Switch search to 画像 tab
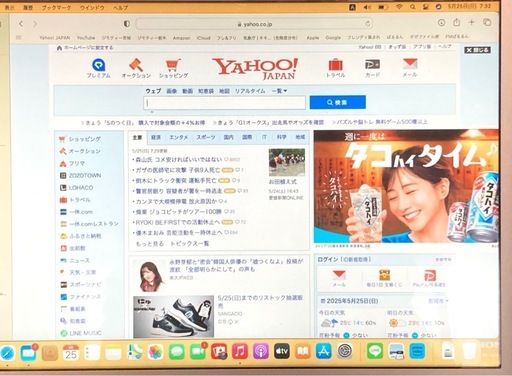The width and height of the screenshot is (512, 376). 172,91
